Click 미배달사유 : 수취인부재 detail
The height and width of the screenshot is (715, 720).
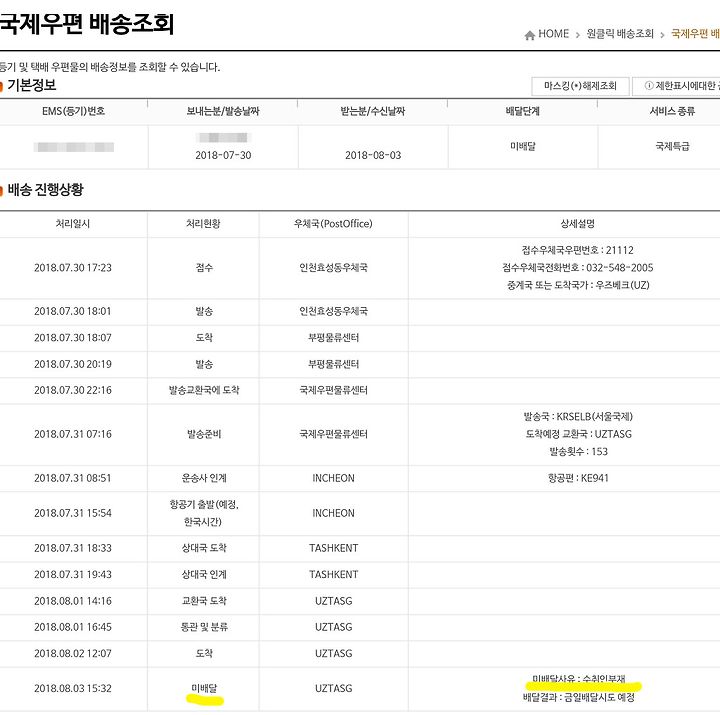579,679
